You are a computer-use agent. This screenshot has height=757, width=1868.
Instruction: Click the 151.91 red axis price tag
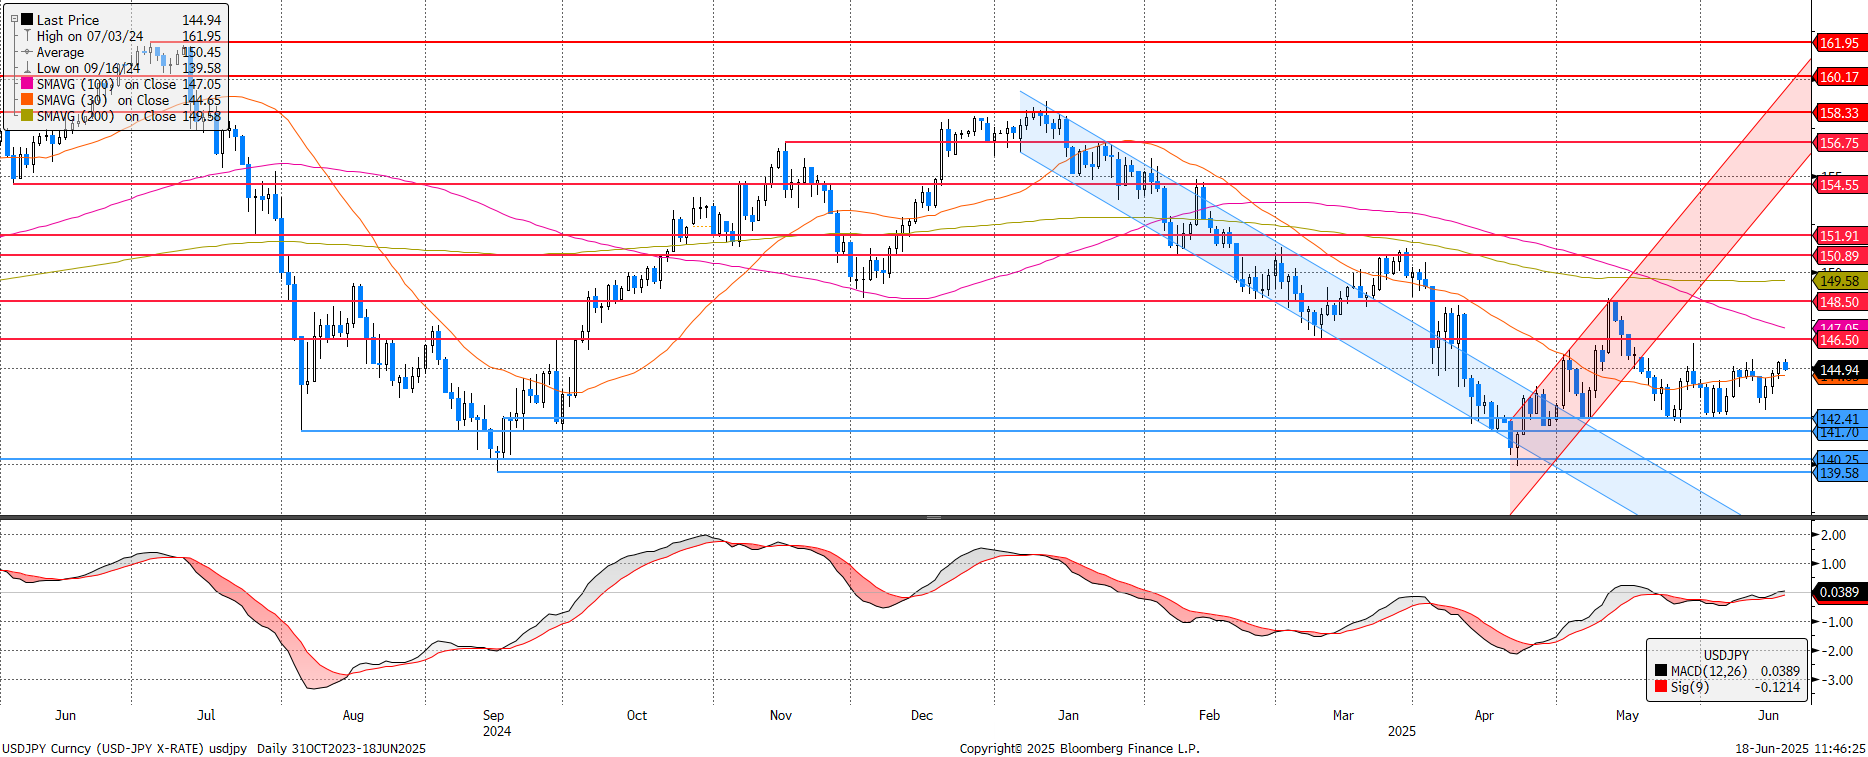point(1839,236)
